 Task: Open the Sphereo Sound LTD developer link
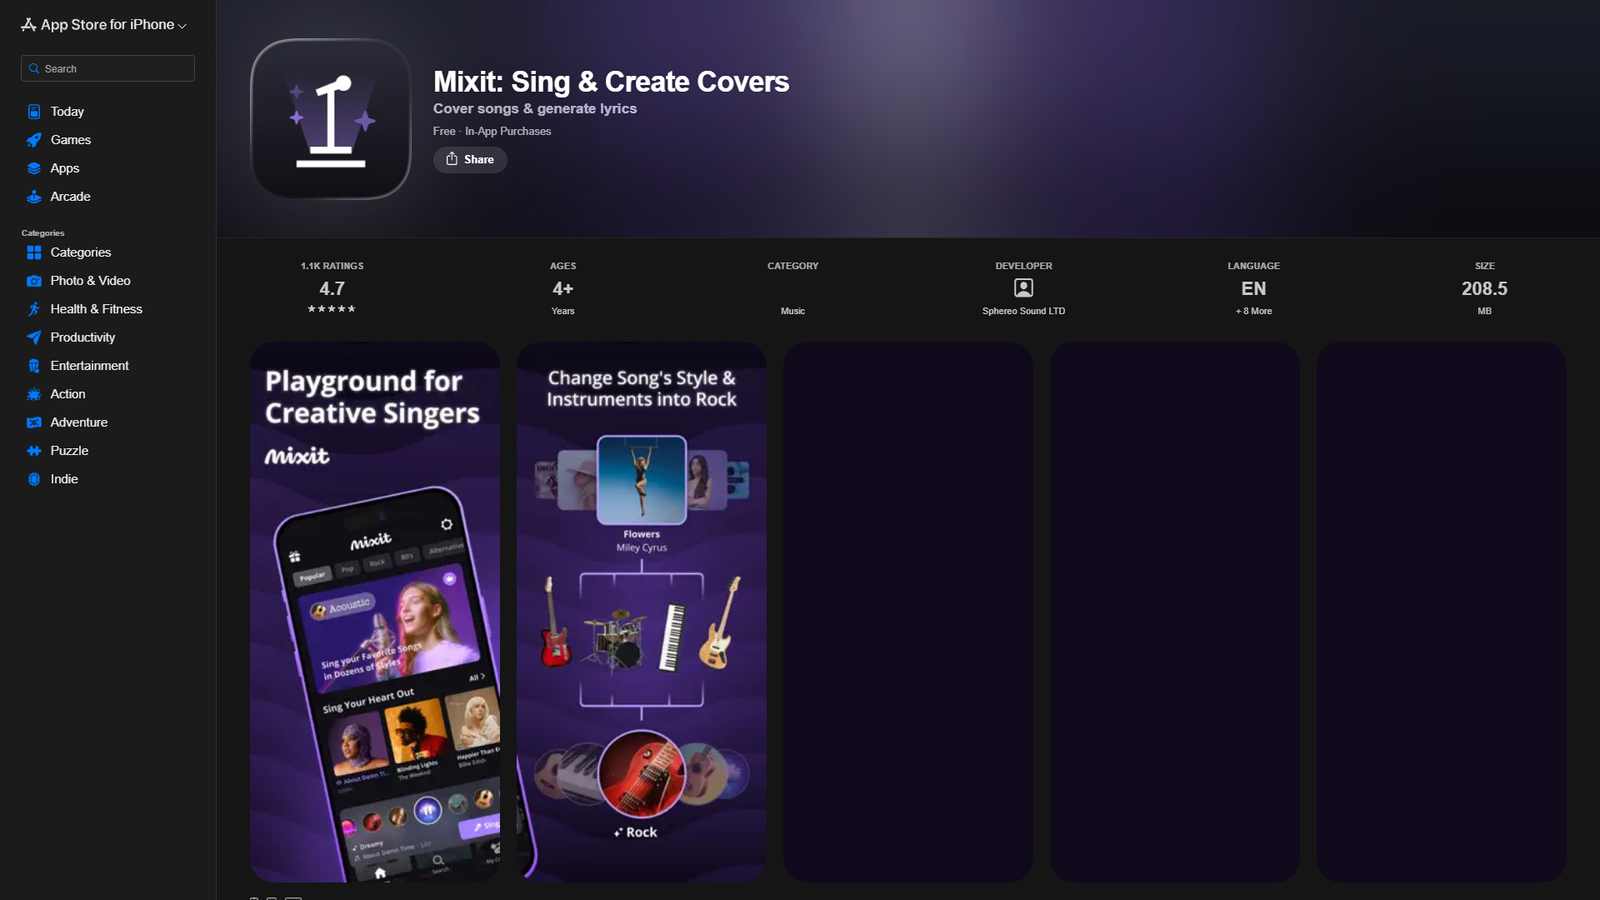pyautogui.click(x=1023, y=311)
